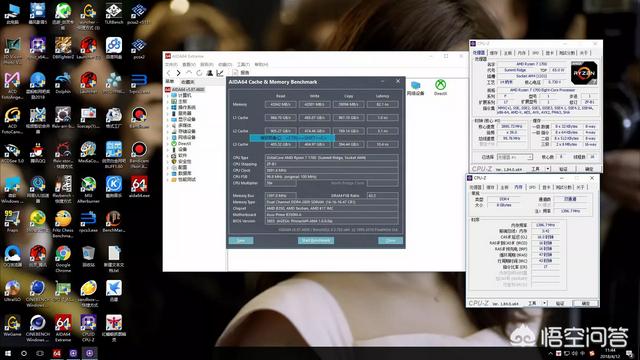Open the MediaCoder desktop icon

point(88,152)
